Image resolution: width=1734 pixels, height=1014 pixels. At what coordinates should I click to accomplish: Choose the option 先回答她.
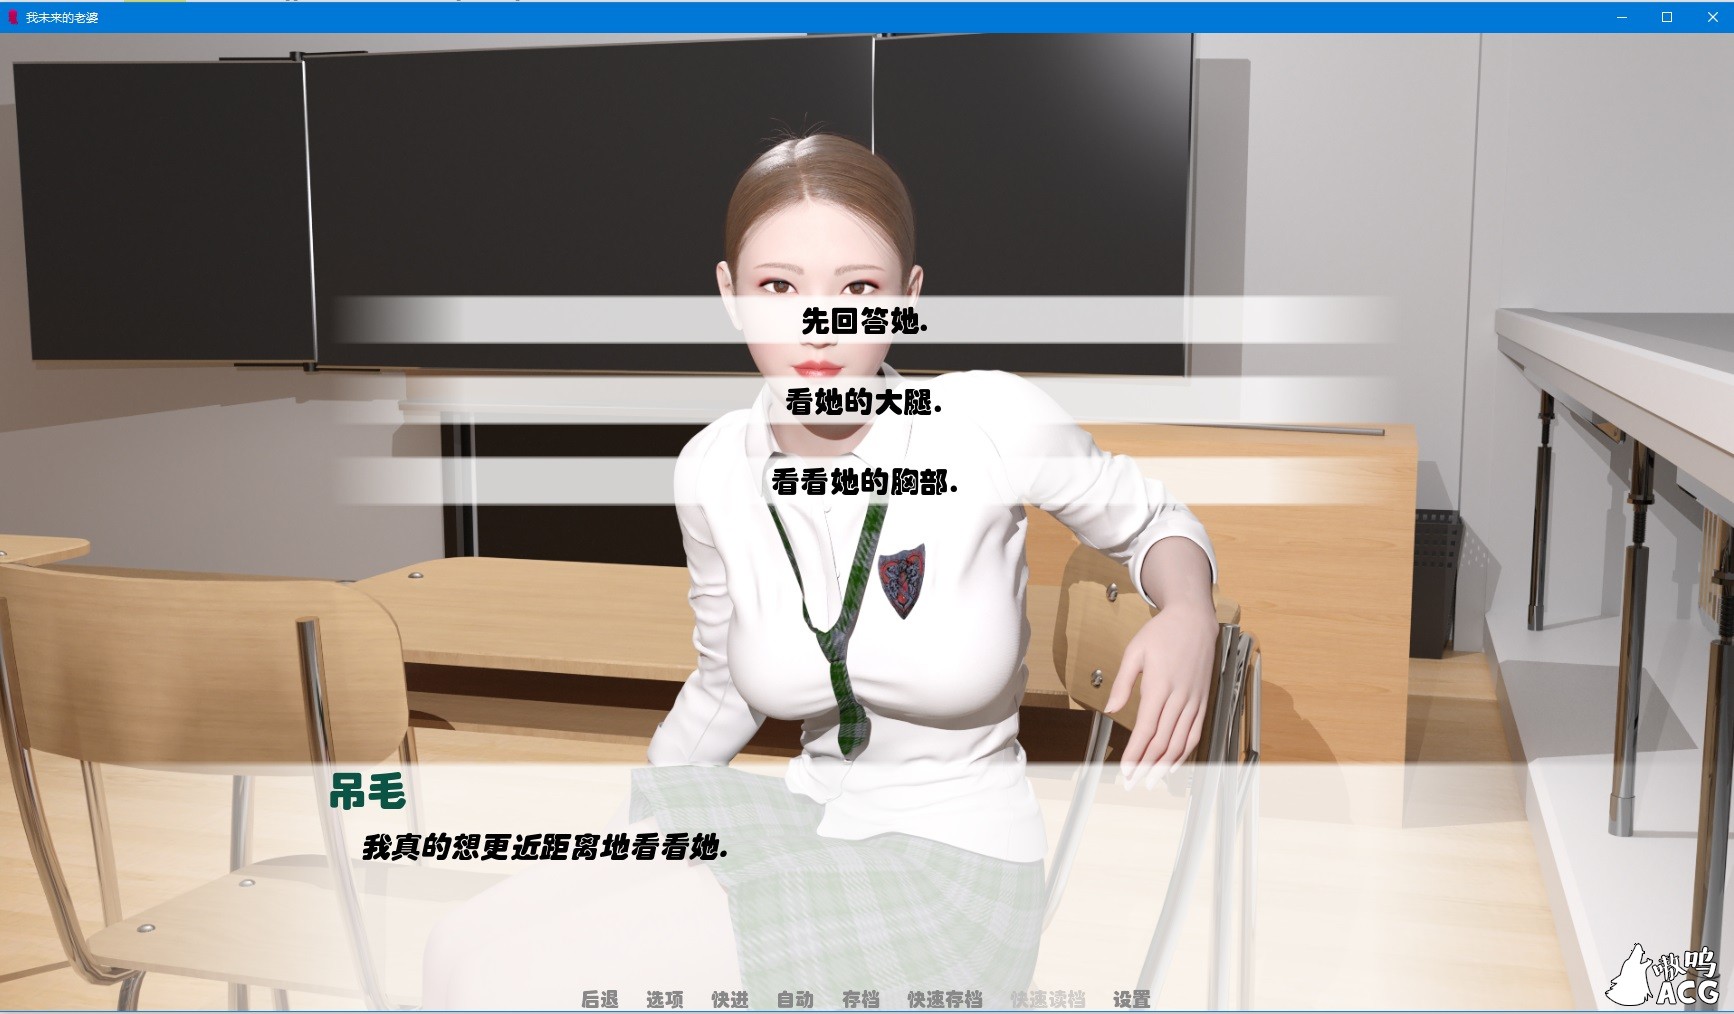click(x=866, y=321)
